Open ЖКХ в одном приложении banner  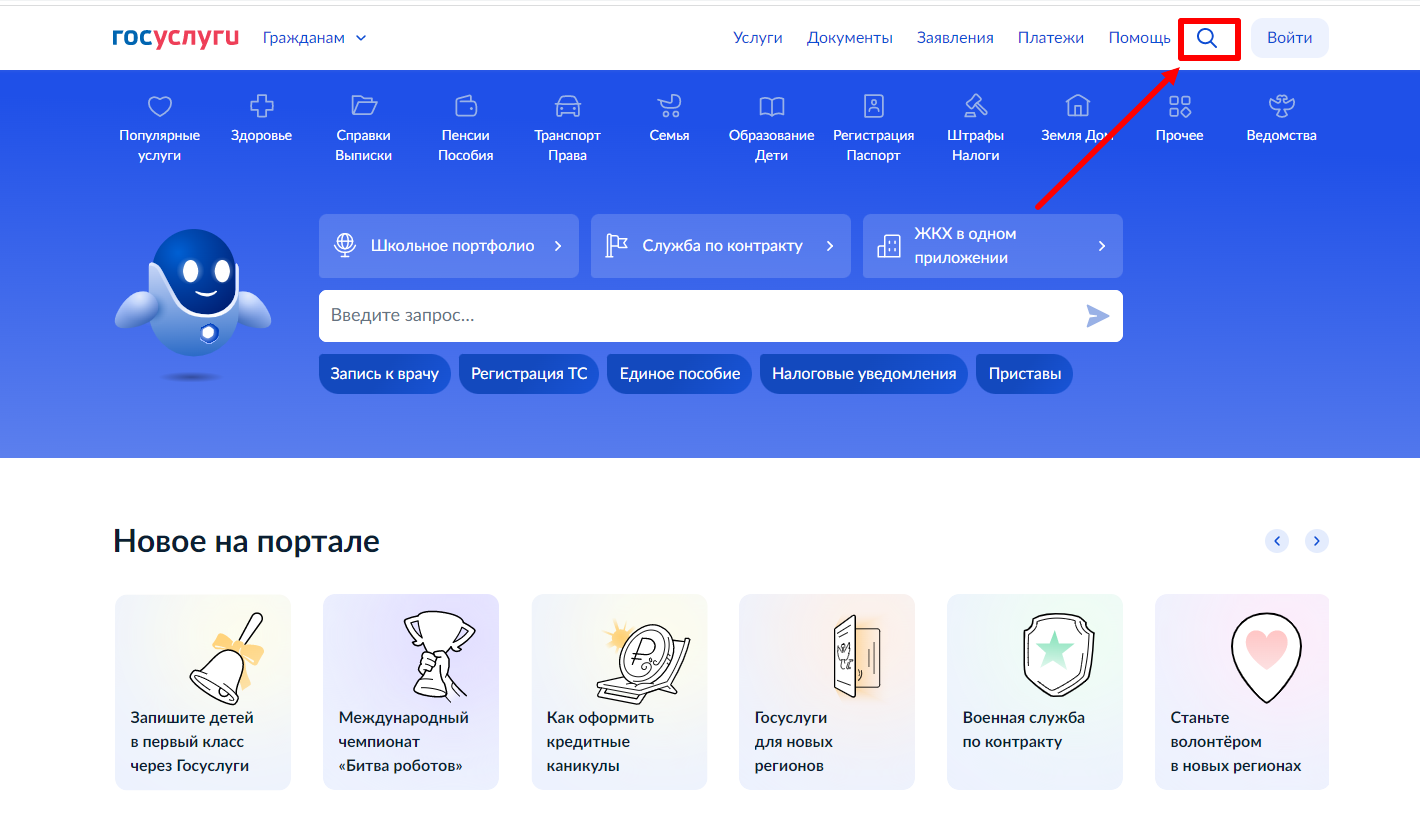992,246
